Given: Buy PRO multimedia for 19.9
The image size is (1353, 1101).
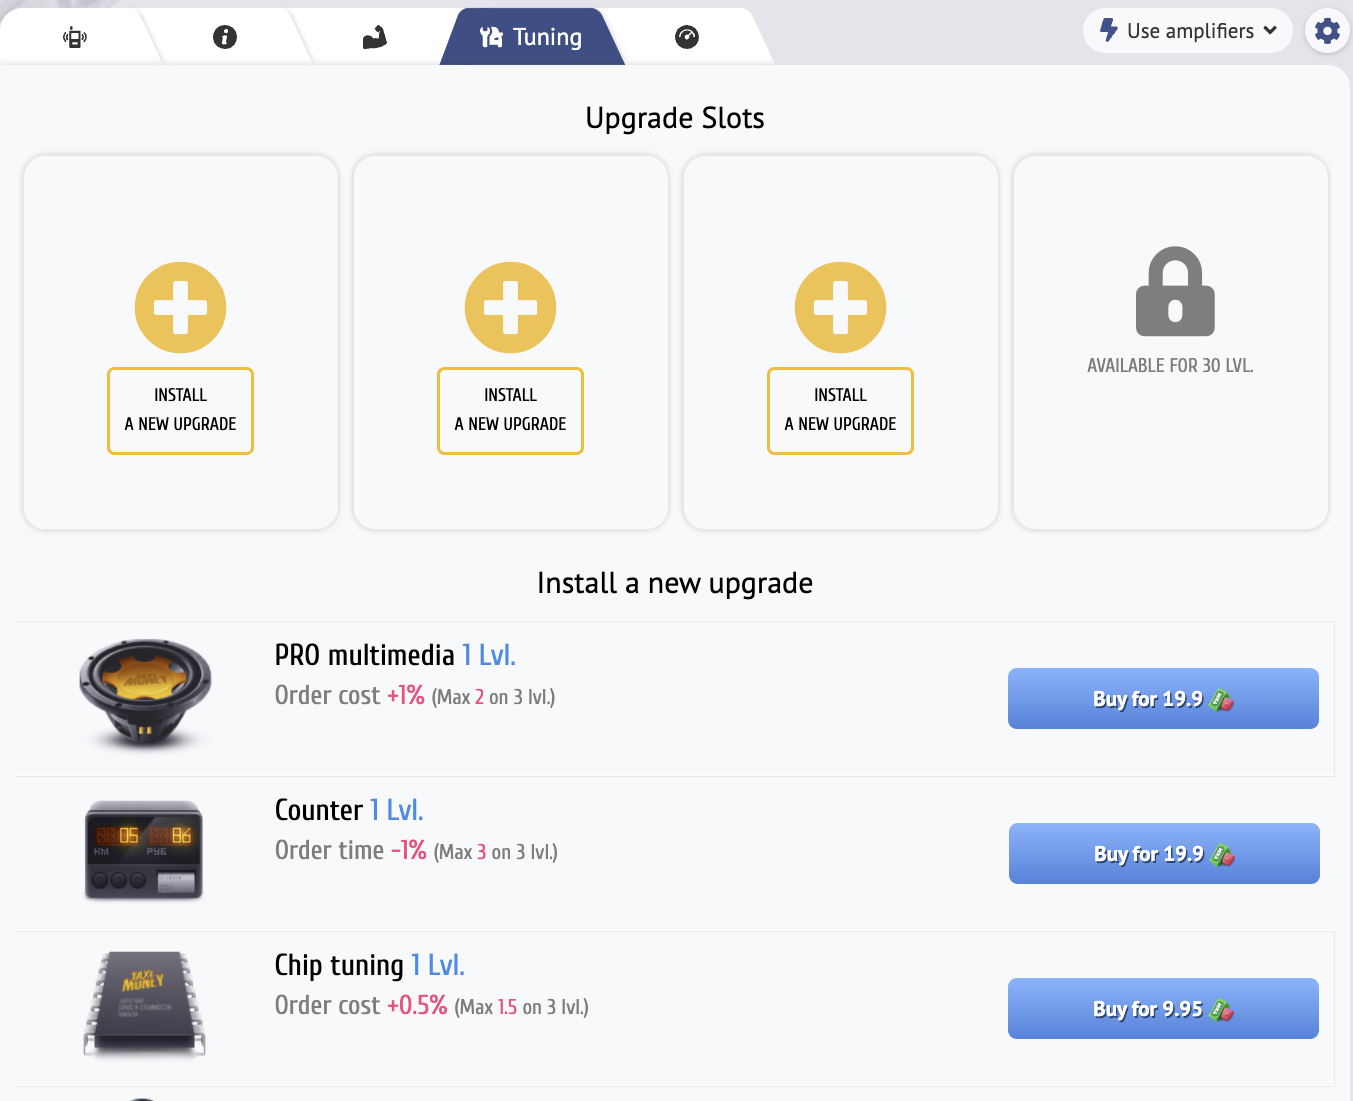Looking at the screenshot, I should coord(1163,699).
